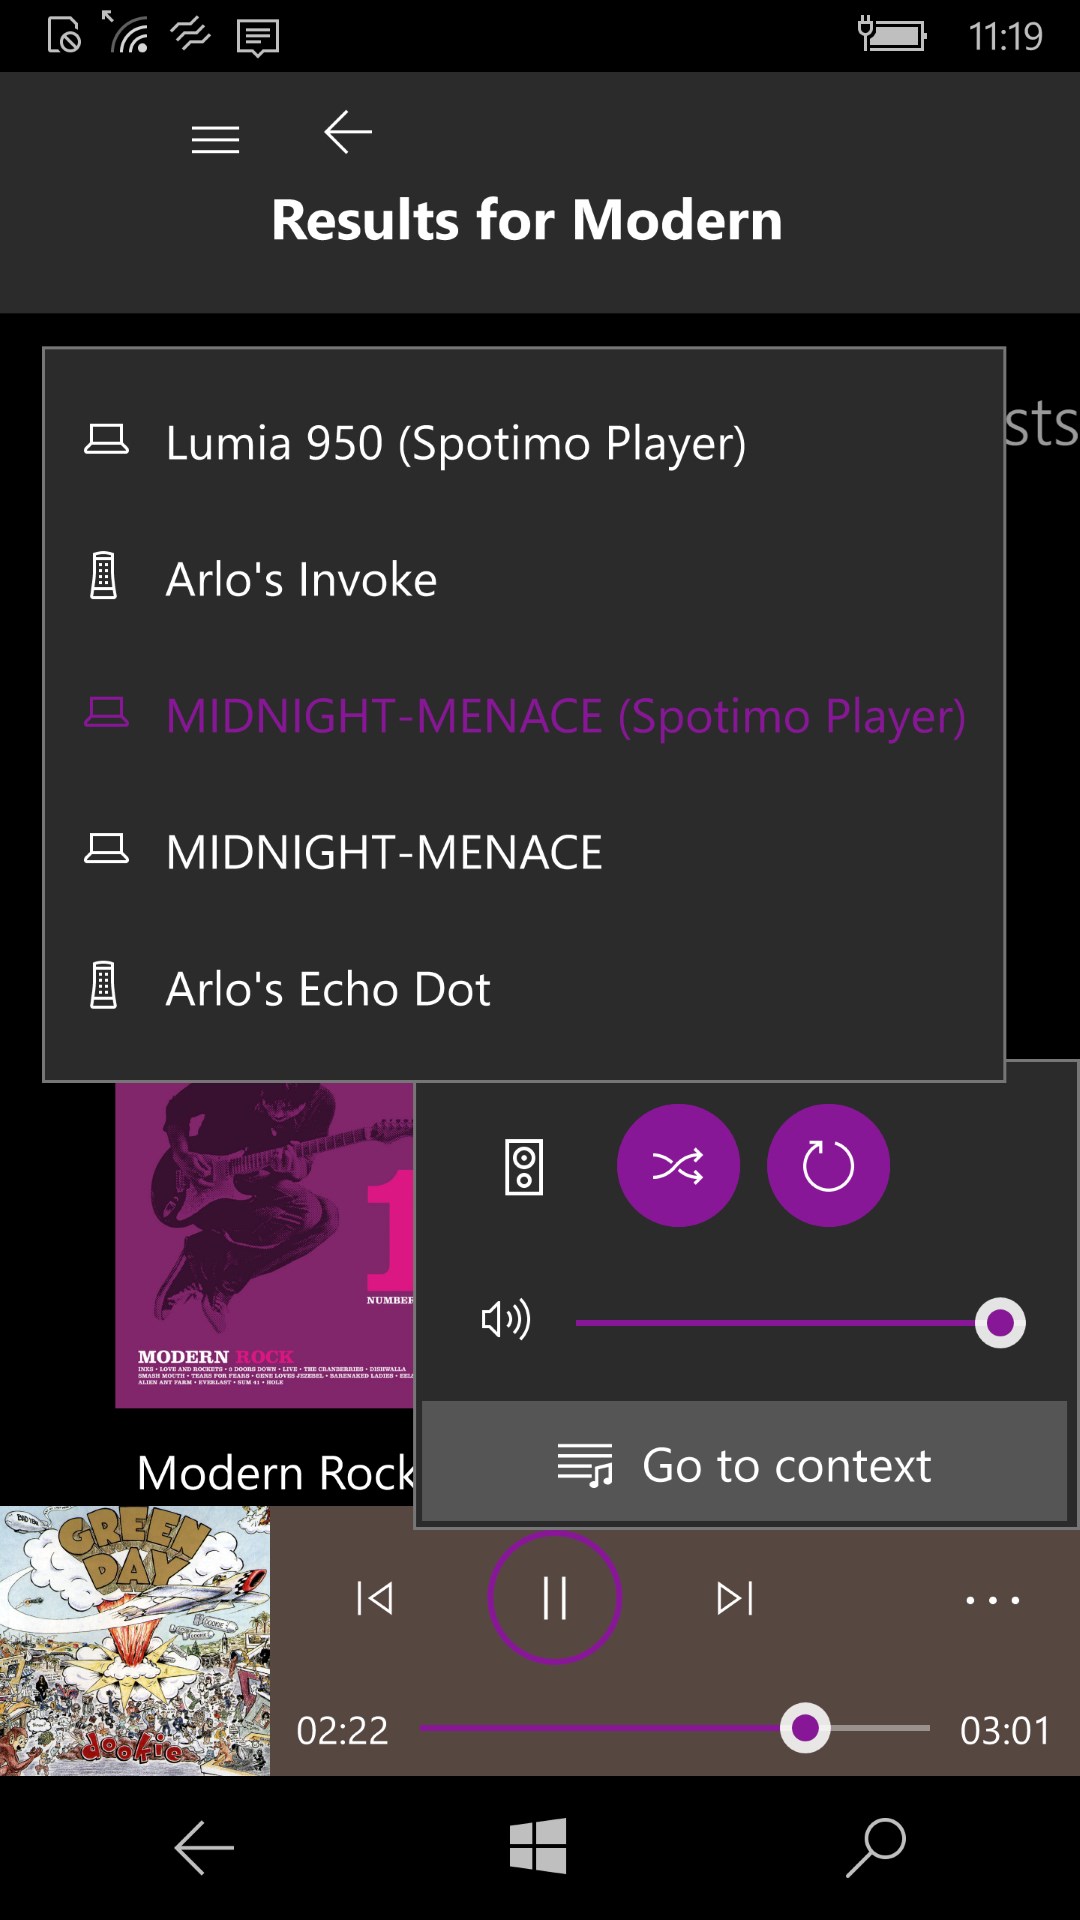Skip to next track
The height and width of the screenshot is (1920, 1080).
click(x=735, y=1598)
